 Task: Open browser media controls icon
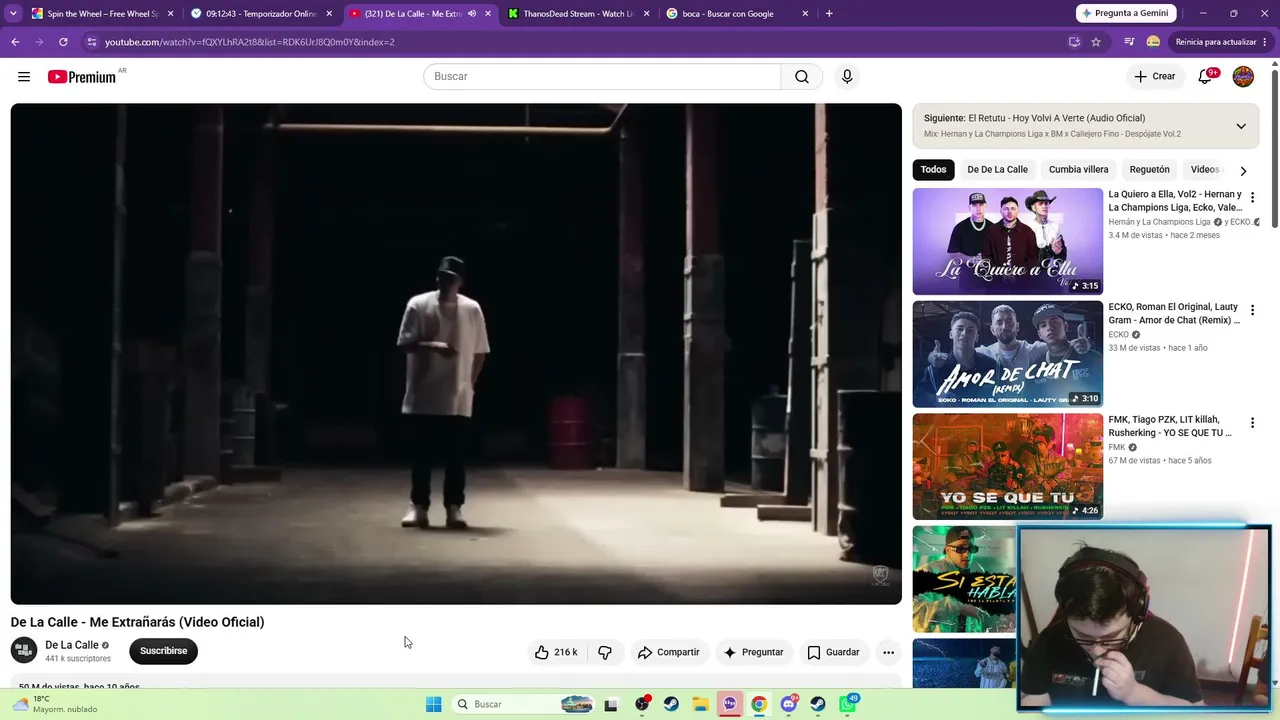click(x=1129, y=42)
